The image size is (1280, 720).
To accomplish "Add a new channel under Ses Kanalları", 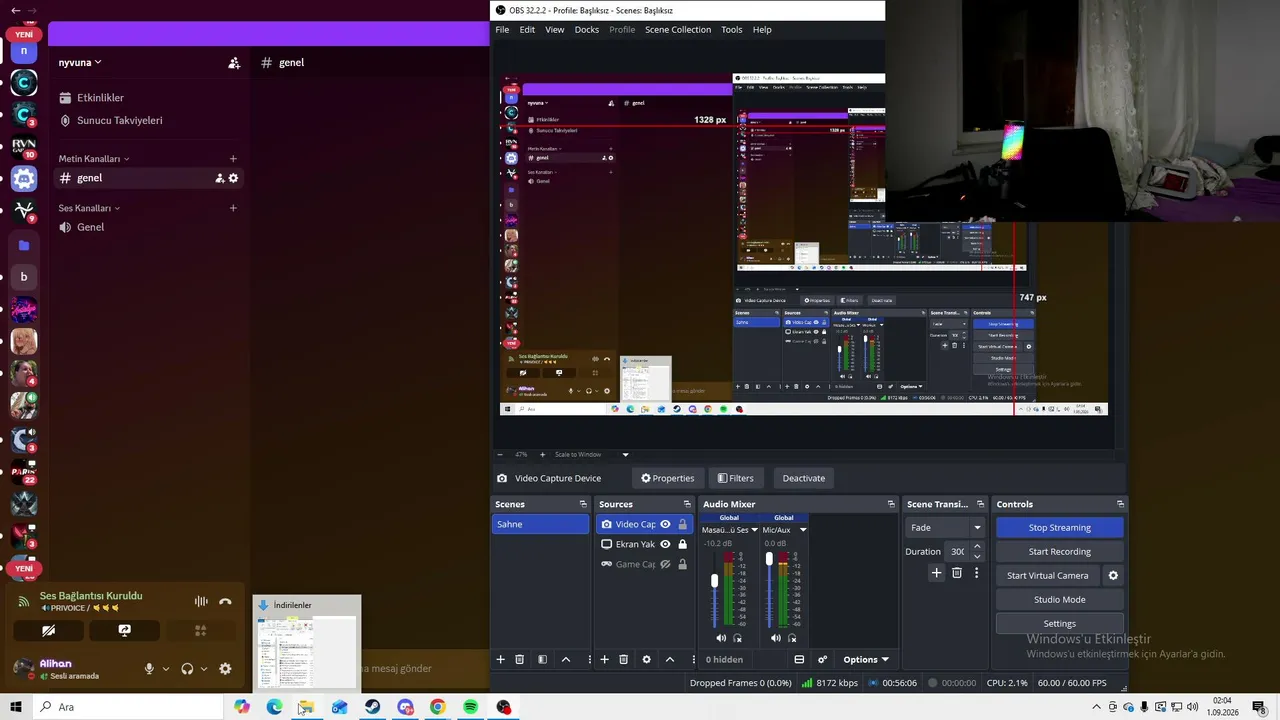I will 233,208.
